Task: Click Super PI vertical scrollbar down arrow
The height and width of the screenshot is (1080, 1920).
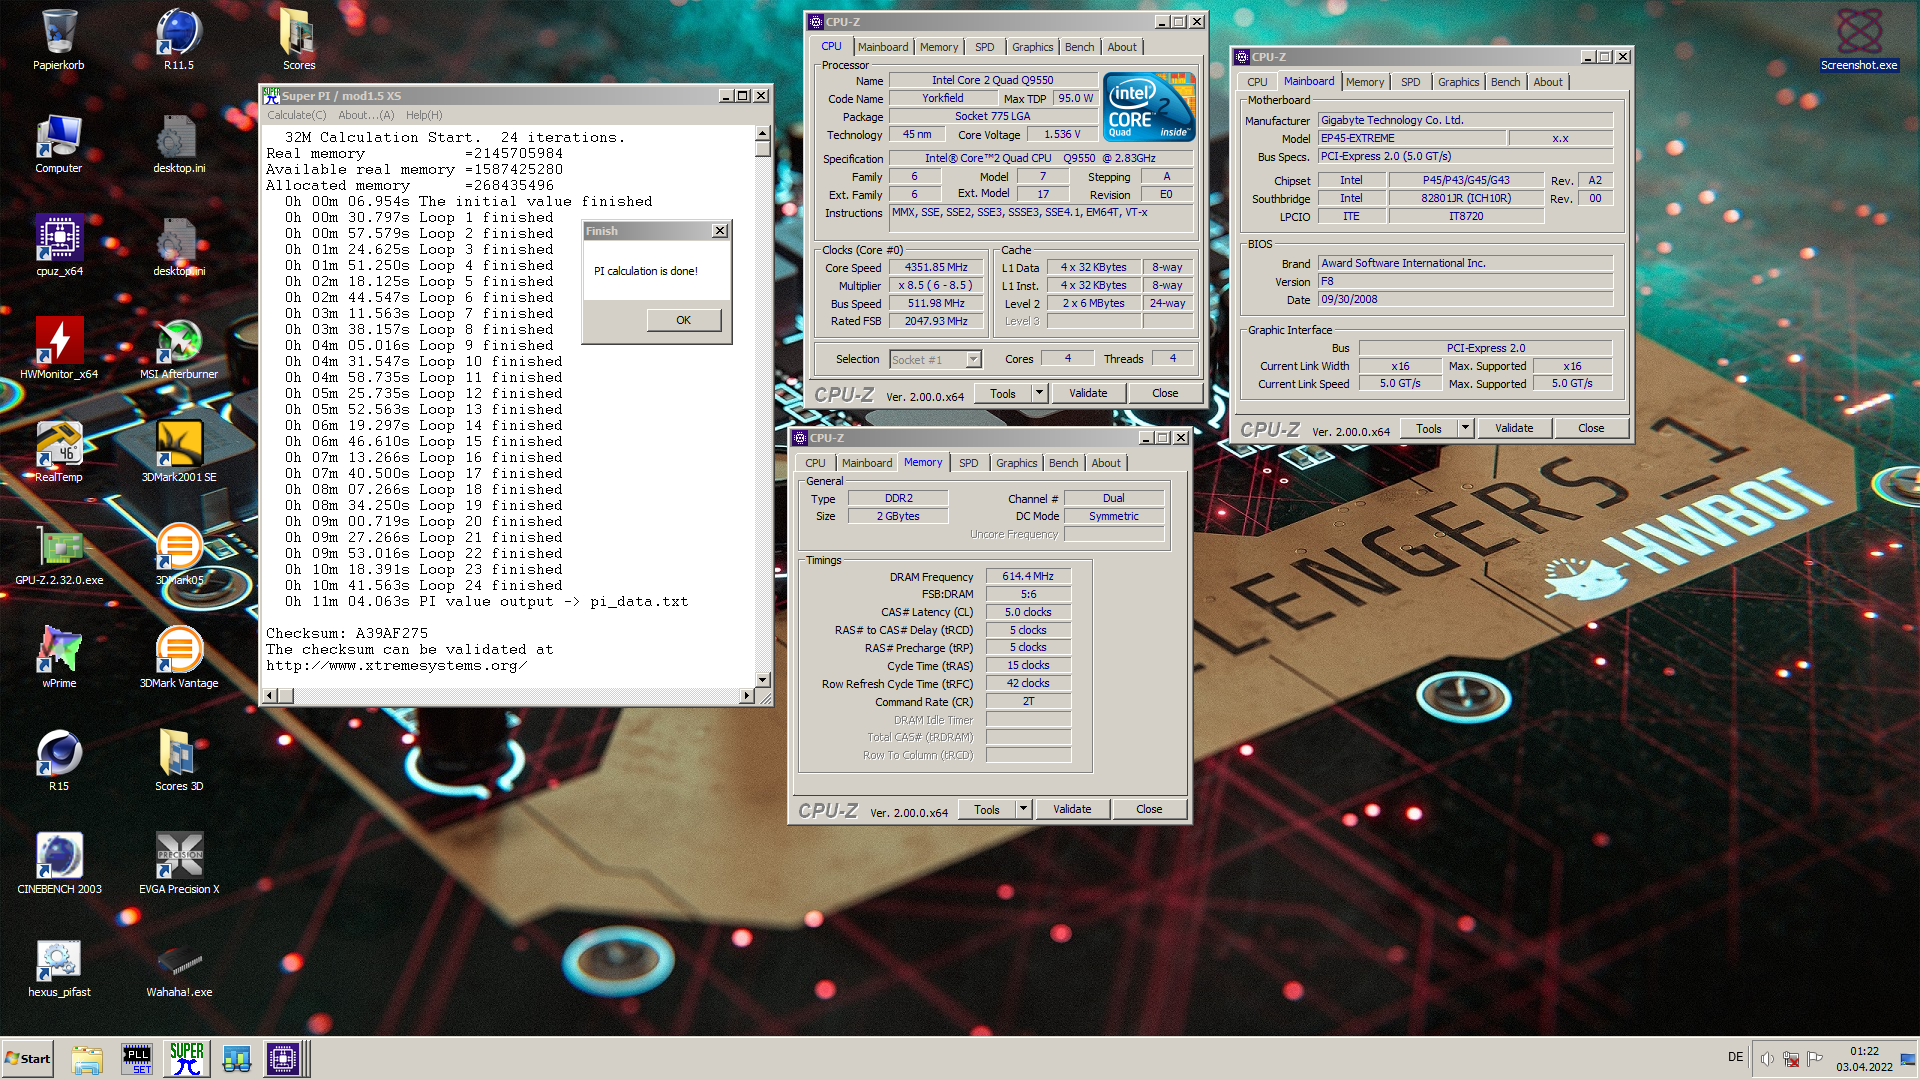Action: pyautogui.click(x=762, y=680)
